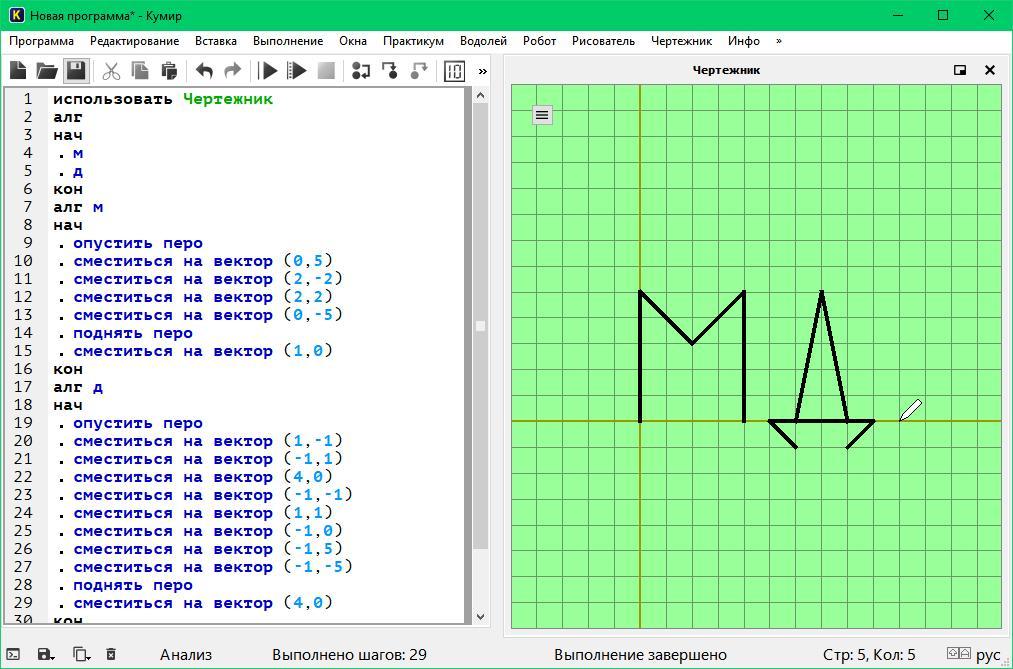The height and width of the screenshot is (669, 1013).
Task: Stop program execution
Action: 326,71
